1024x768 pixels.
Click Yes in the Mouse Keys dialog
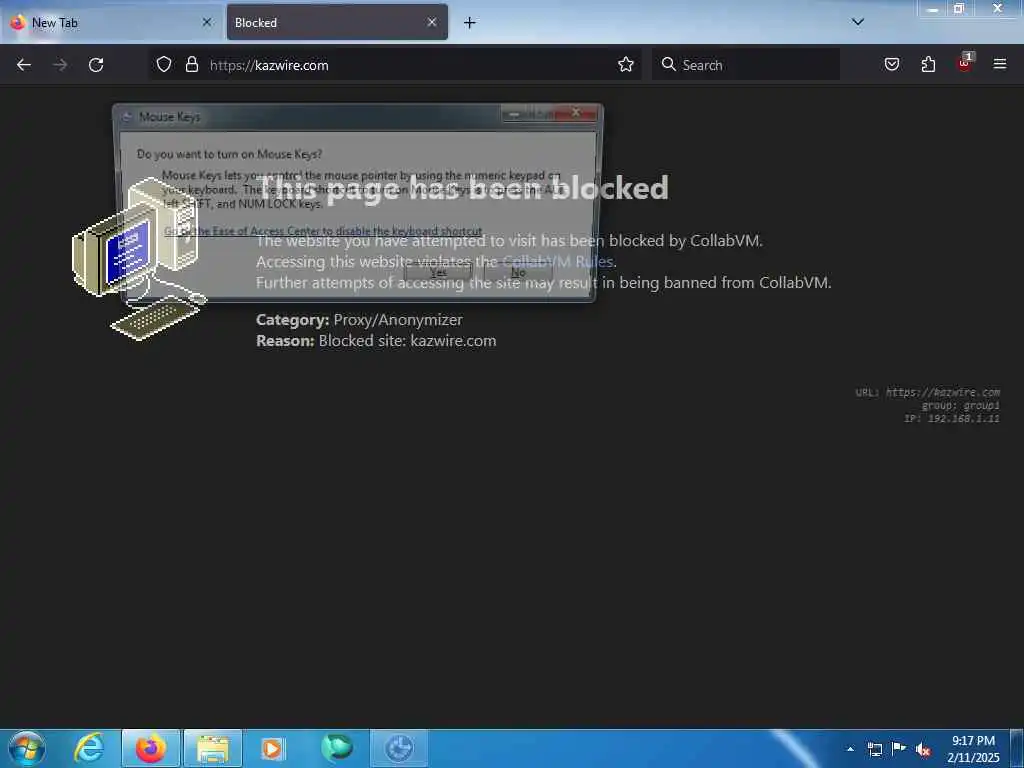click(438, 272)
